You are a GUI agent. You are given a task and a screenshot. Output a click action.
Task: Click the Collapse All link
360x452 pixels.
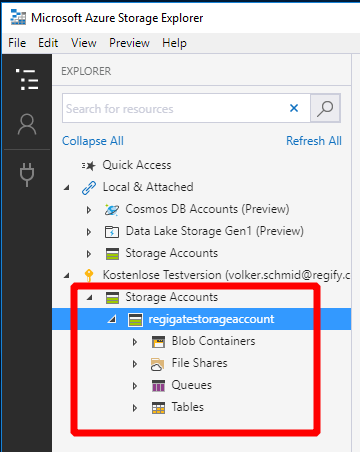click(x=93, y=141)
